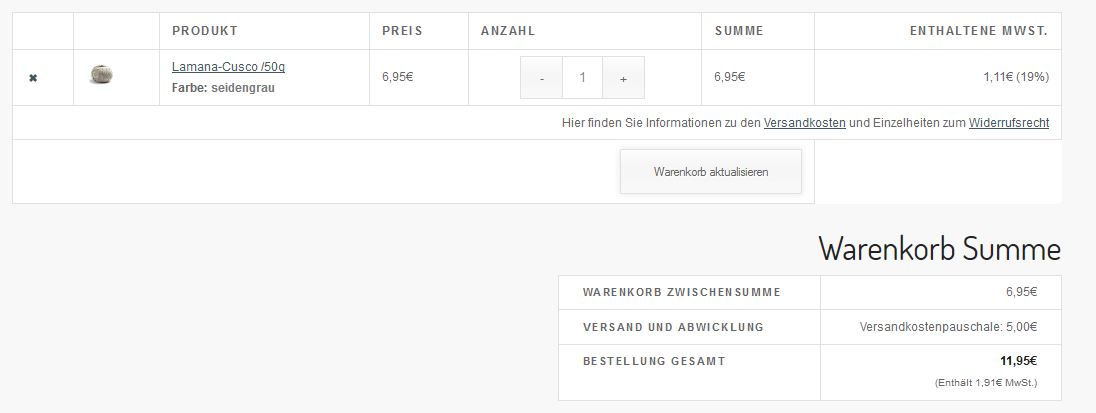1096x413 pixels.
Task: Open the Versandkosten link
Action: (804, 123)
